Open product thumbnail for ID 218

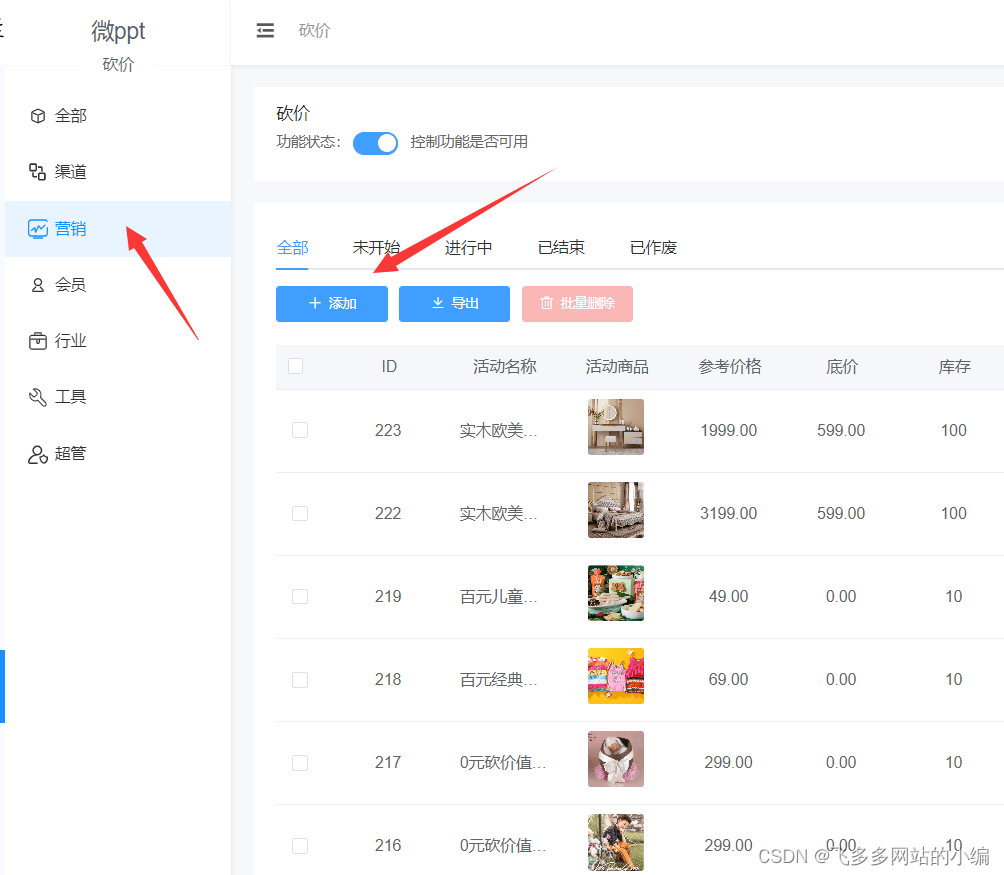click(616, 676)
